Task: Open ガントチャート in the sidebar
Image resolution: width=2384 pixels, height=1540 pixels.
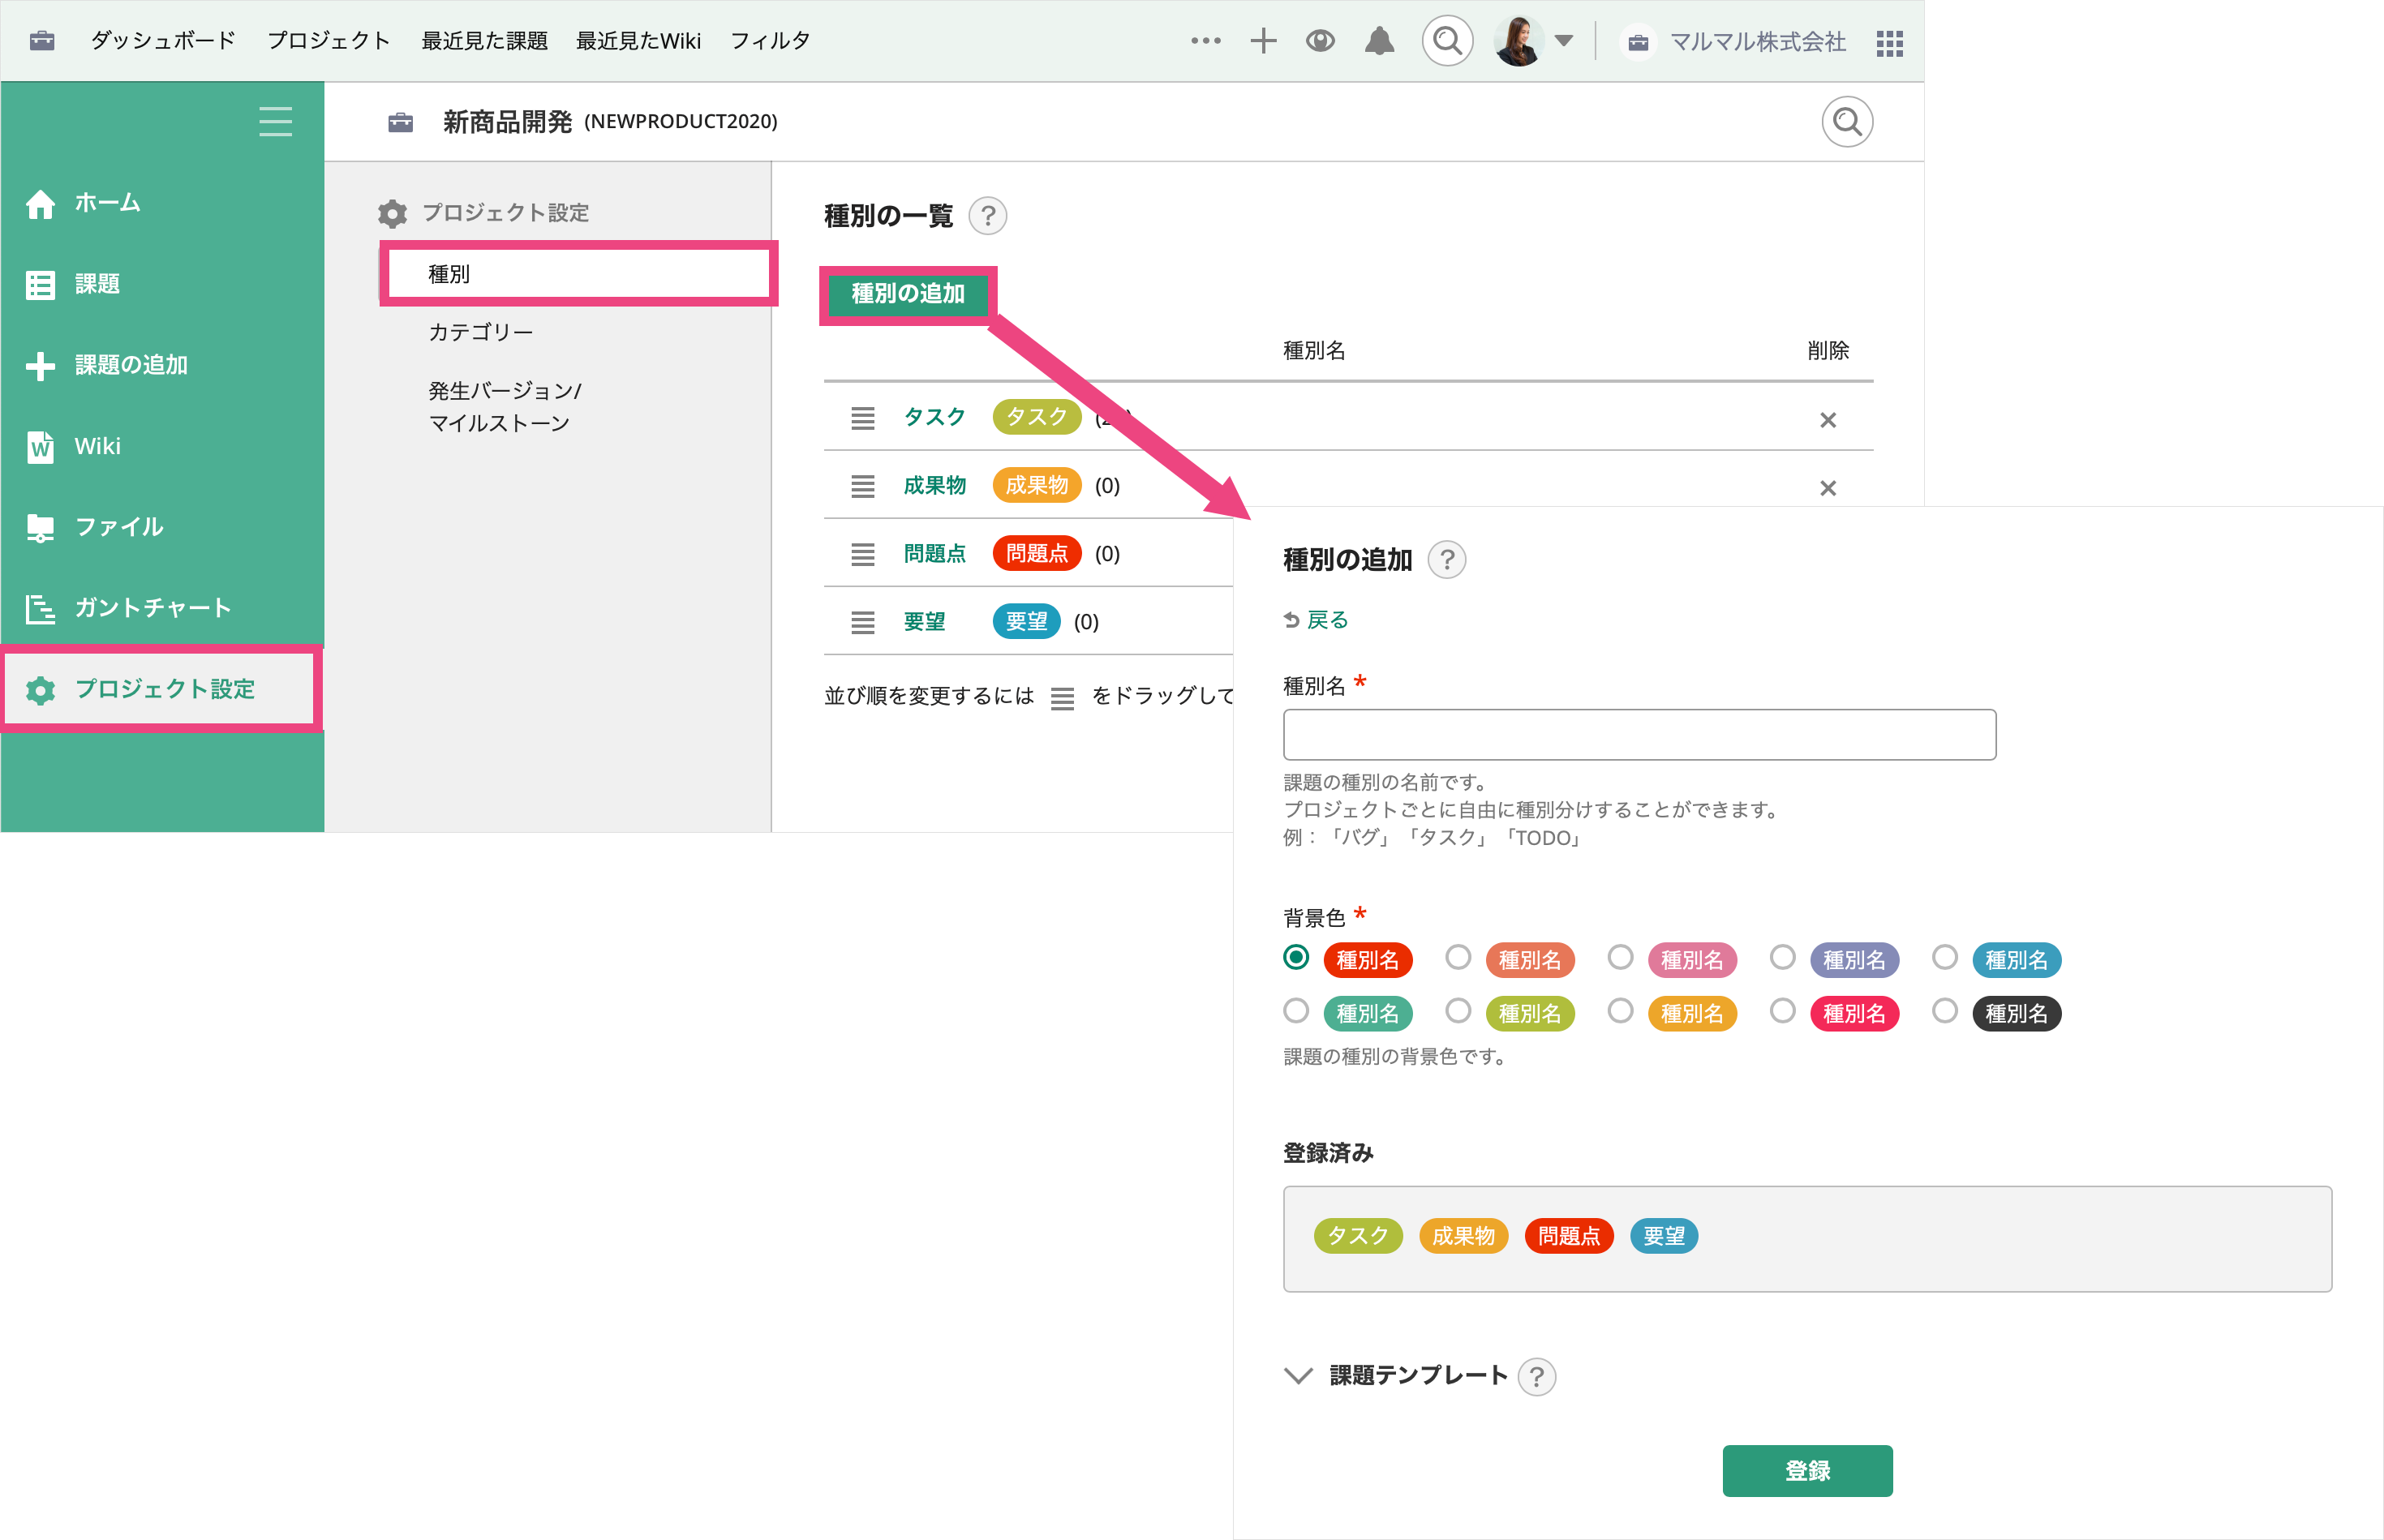Action: 153,608
